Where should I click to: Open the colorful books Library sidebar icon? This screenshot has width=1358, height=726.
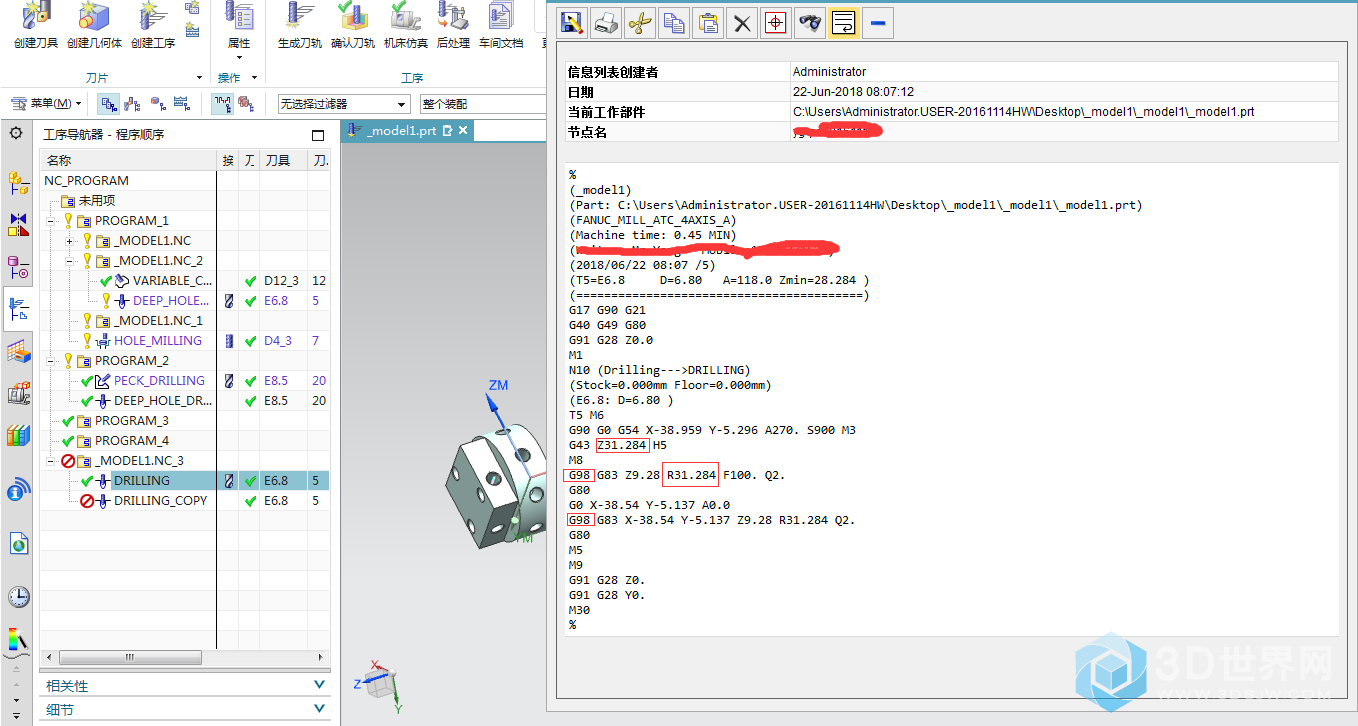(x=17, y=436)
